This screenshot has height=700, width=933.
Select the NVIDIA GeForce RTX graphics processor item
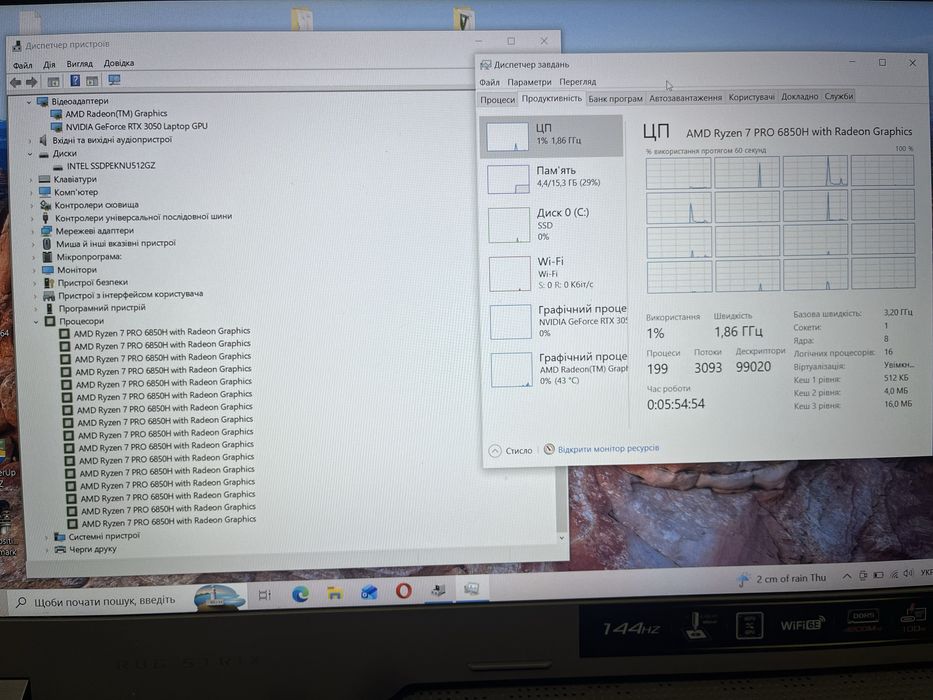tap(555, 321)
